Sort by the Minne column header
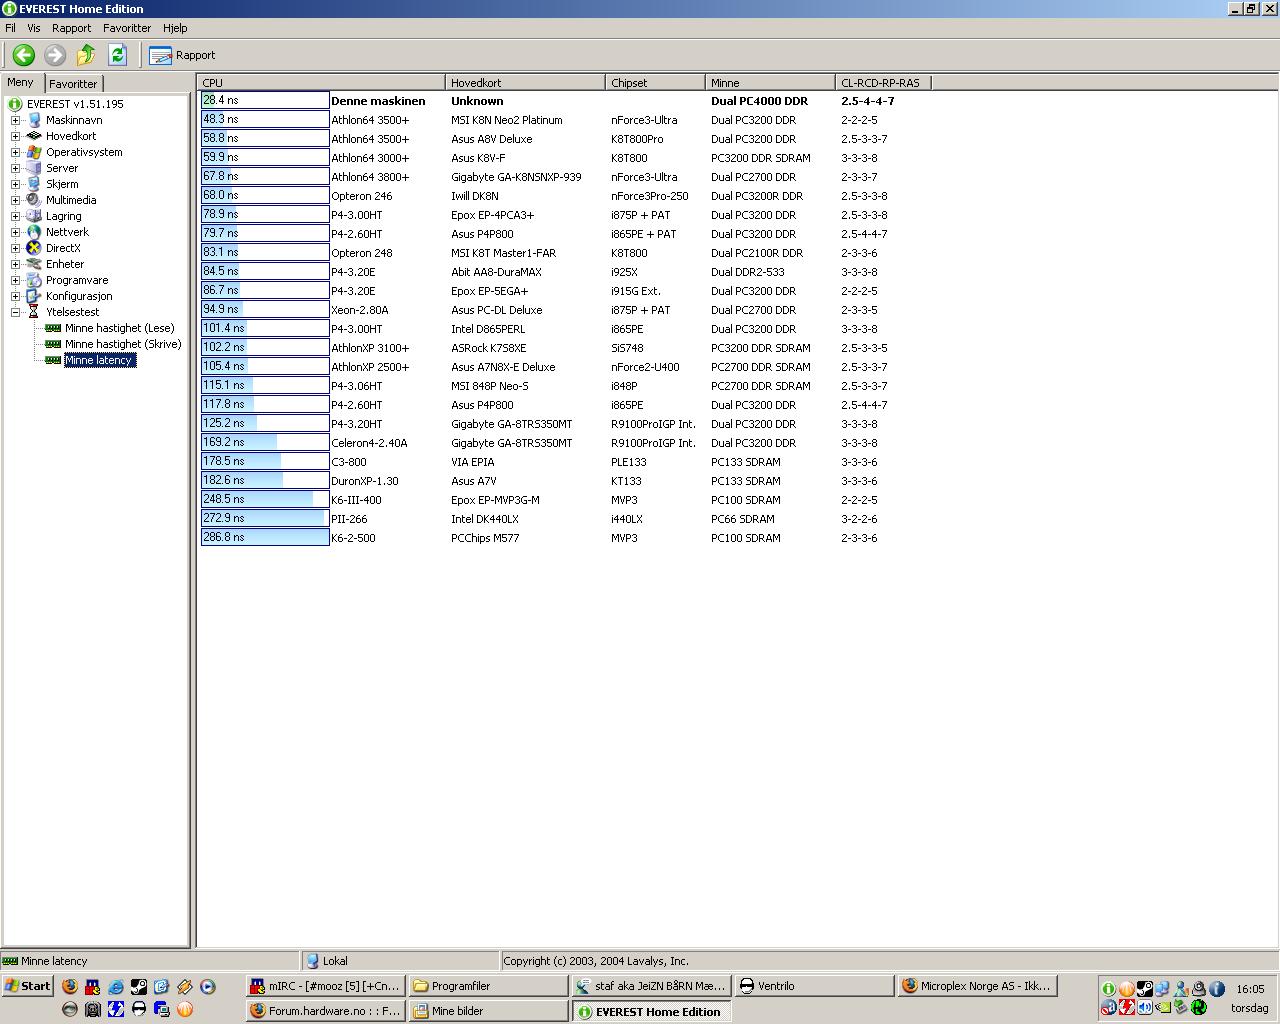Screen dimensions: 1280x1024 [x=770, y=83]
